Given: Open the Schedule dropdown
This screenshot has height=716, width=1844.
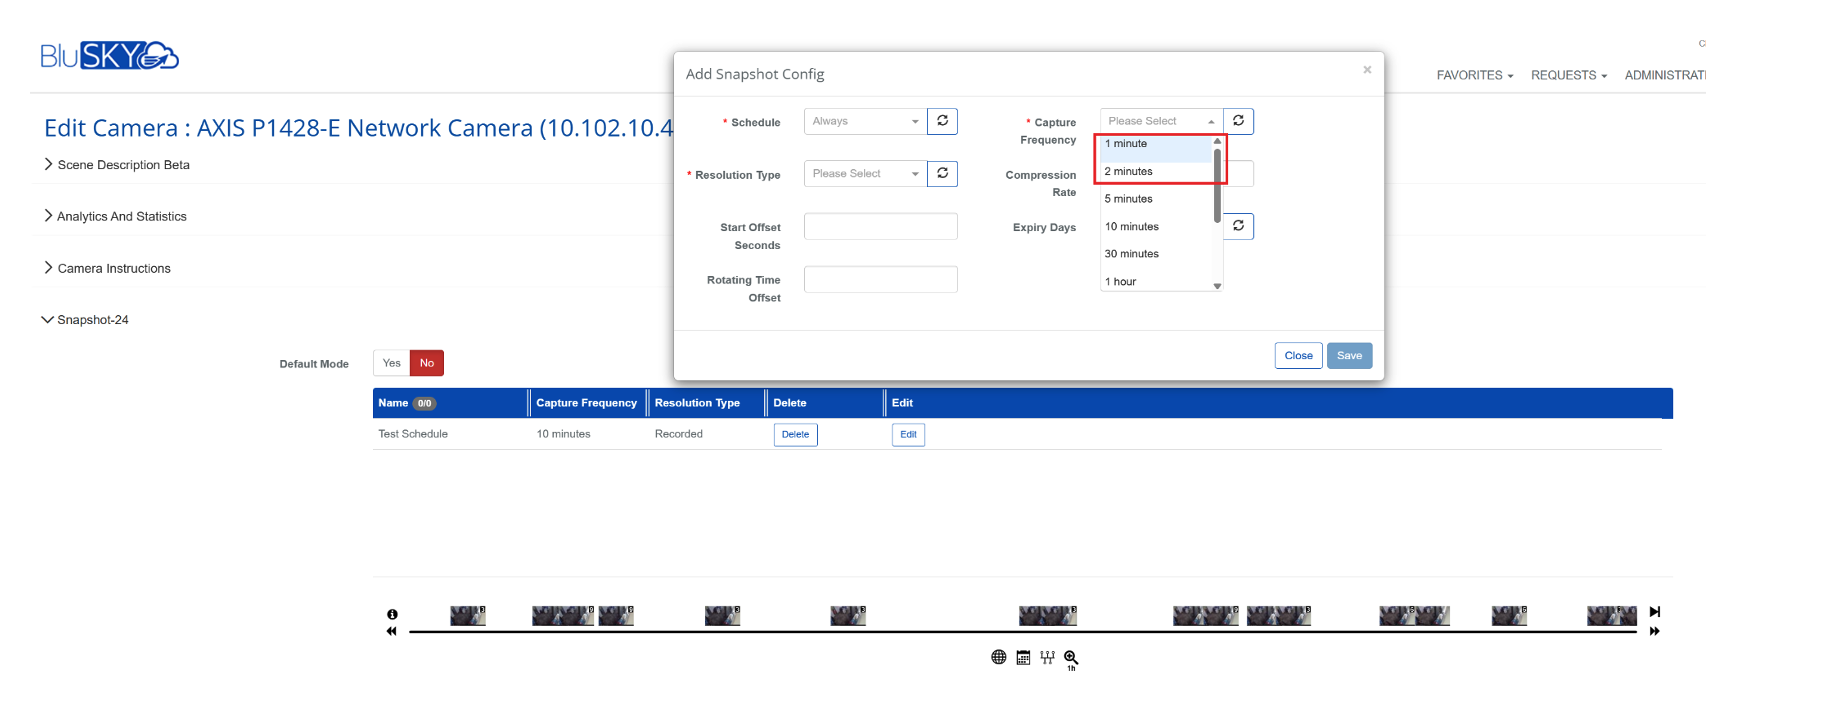Looking at the screenshot, I should pyautogui.click(x=865, y=121).
